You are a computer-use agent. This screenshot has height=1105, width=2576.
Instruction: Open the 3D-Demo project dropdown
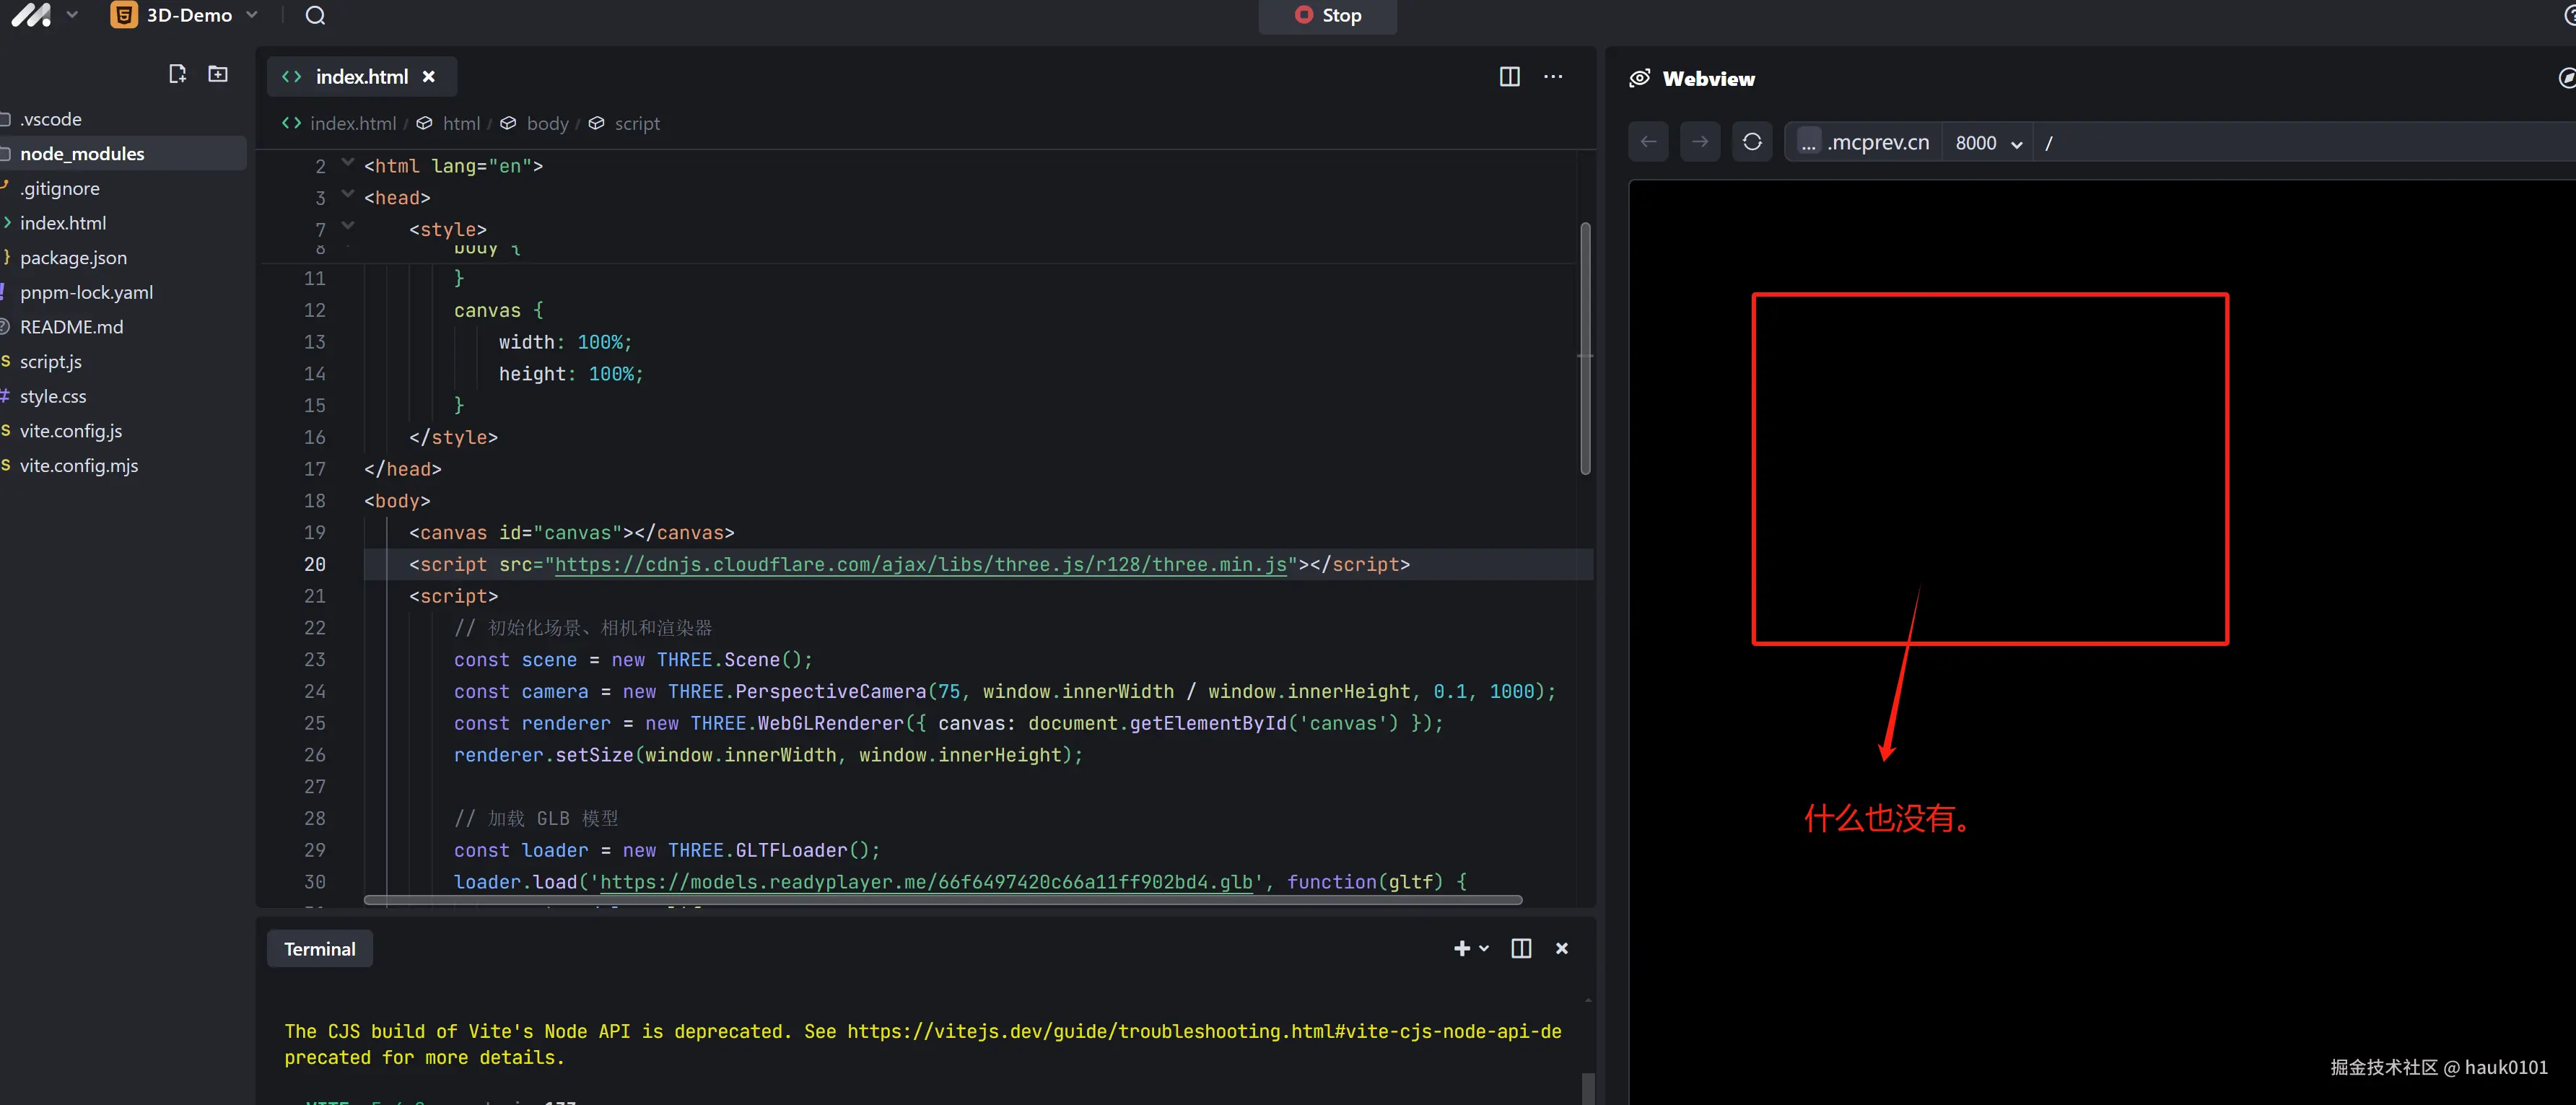252,15
